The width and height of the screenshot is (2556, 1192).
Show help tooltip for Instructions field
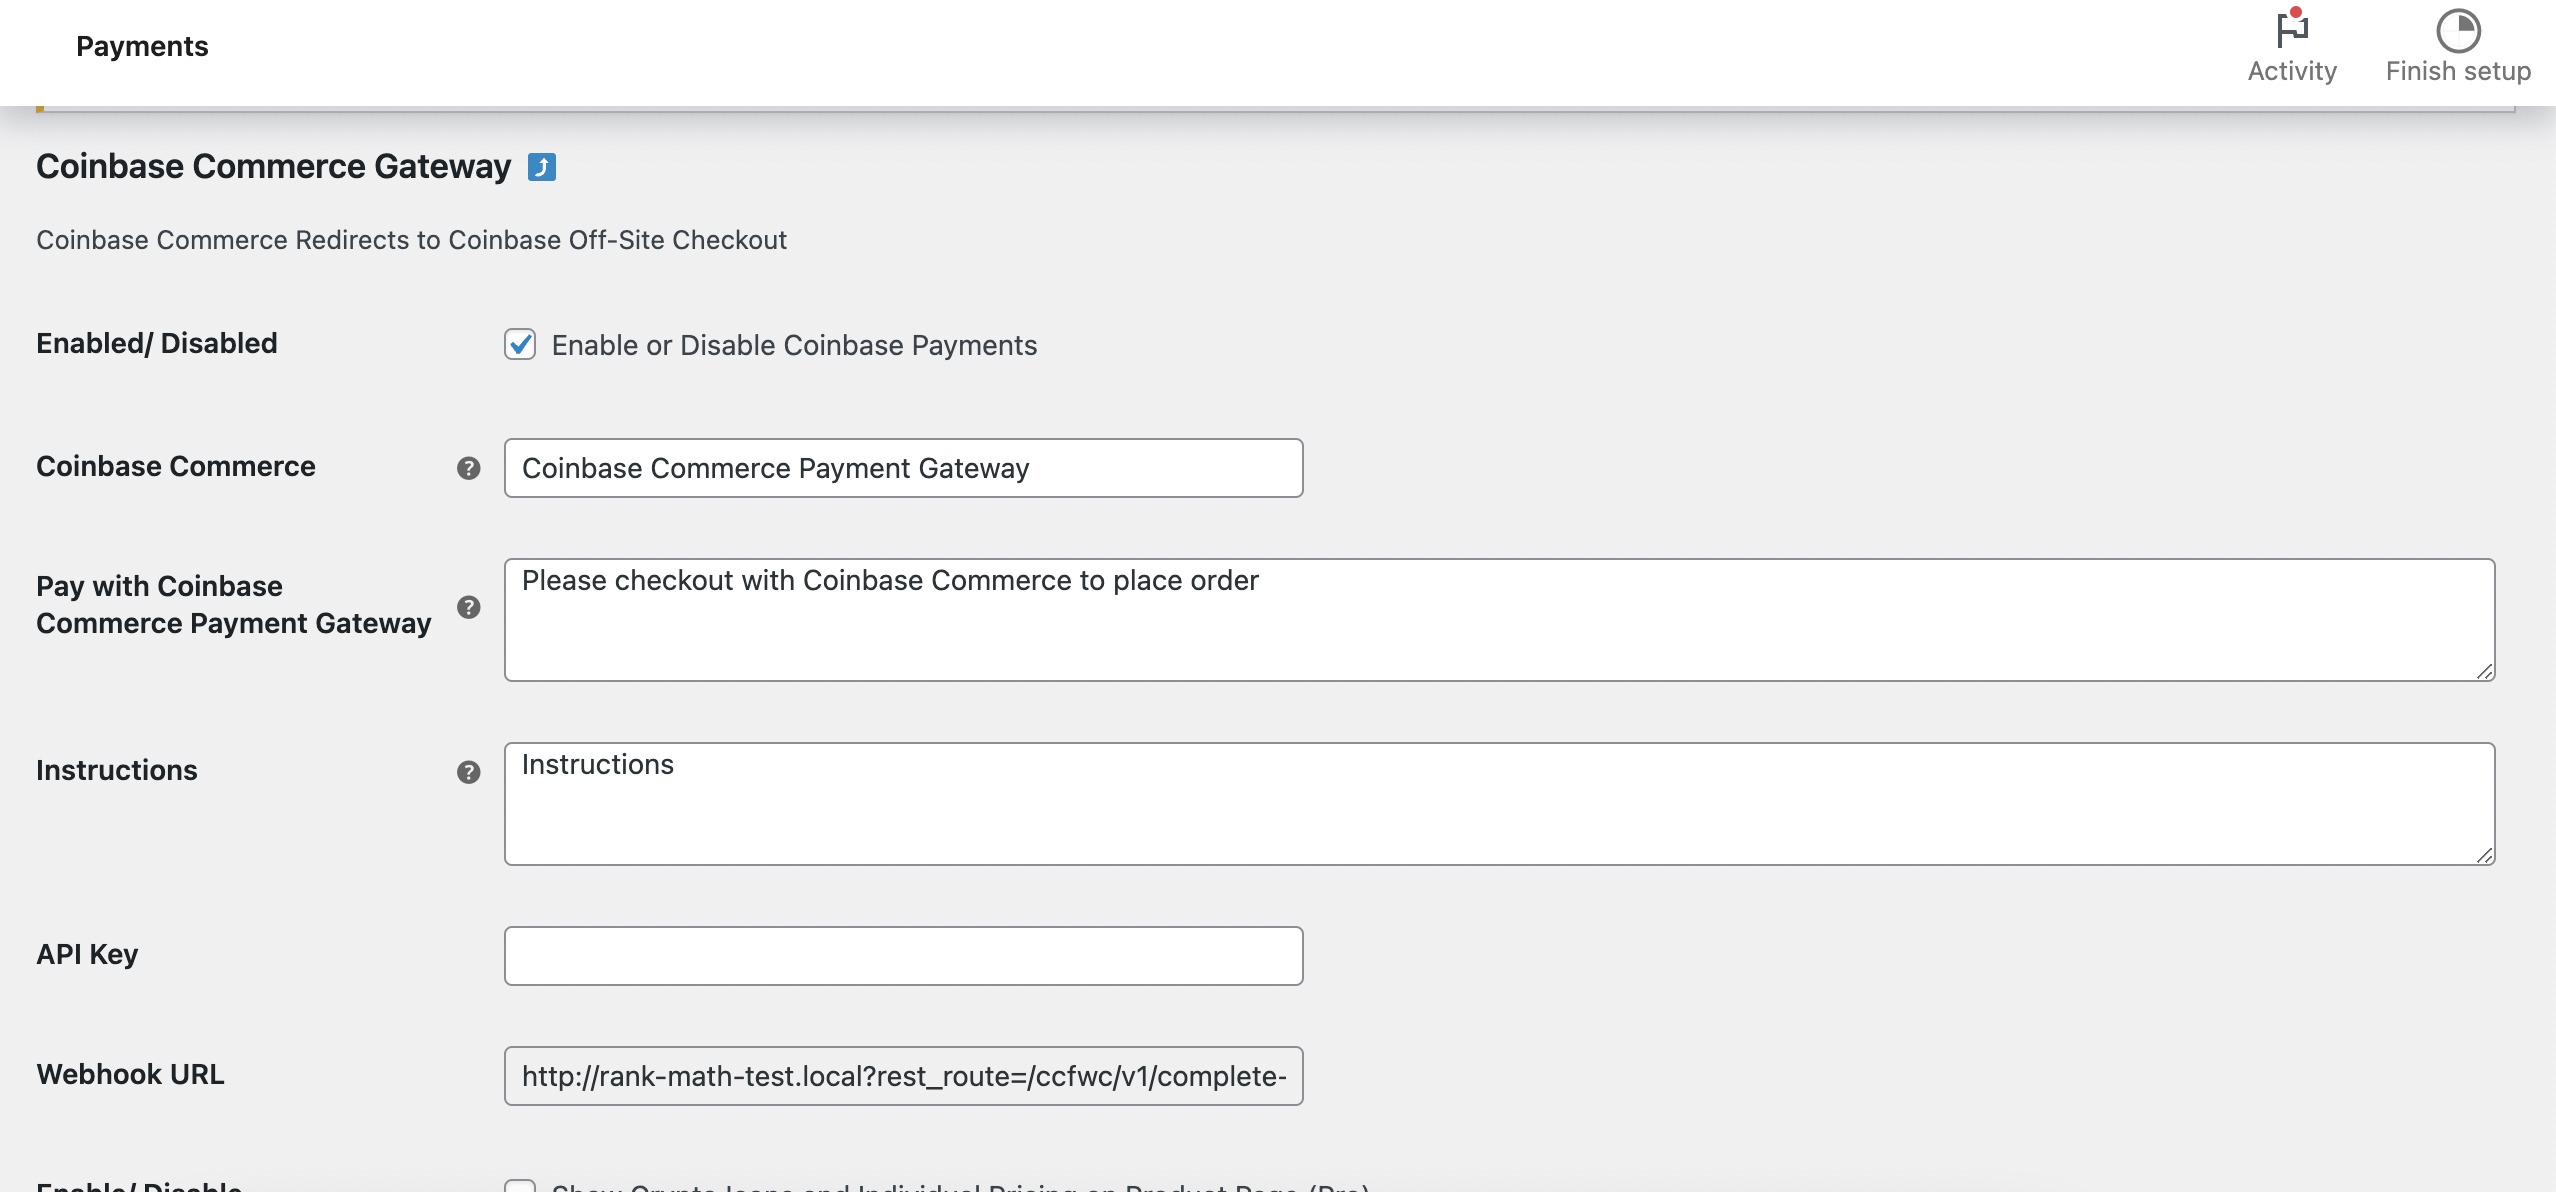pyautogui.click(x=468, y=772)
